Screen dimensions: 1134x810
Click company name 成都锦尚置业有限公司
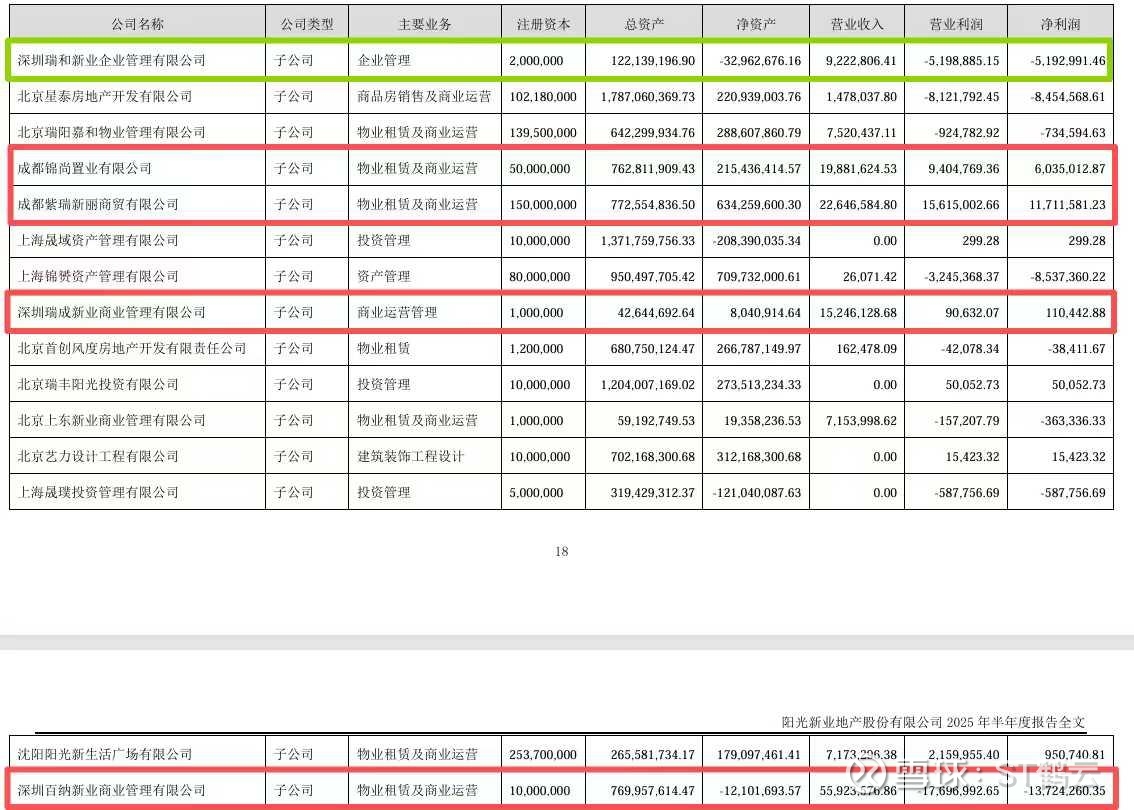85,169
